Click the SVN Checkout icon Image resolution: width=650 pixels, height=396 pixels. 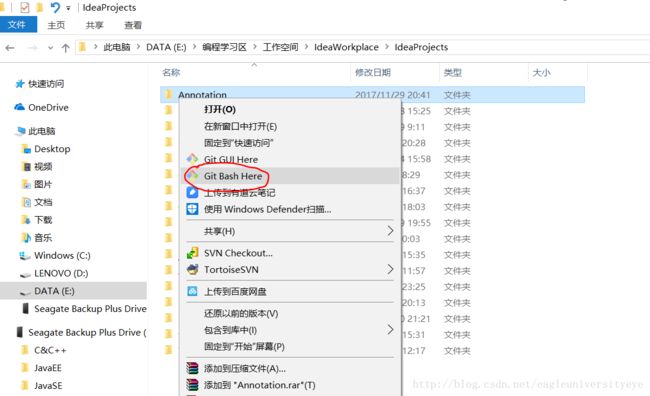point(192,253)
